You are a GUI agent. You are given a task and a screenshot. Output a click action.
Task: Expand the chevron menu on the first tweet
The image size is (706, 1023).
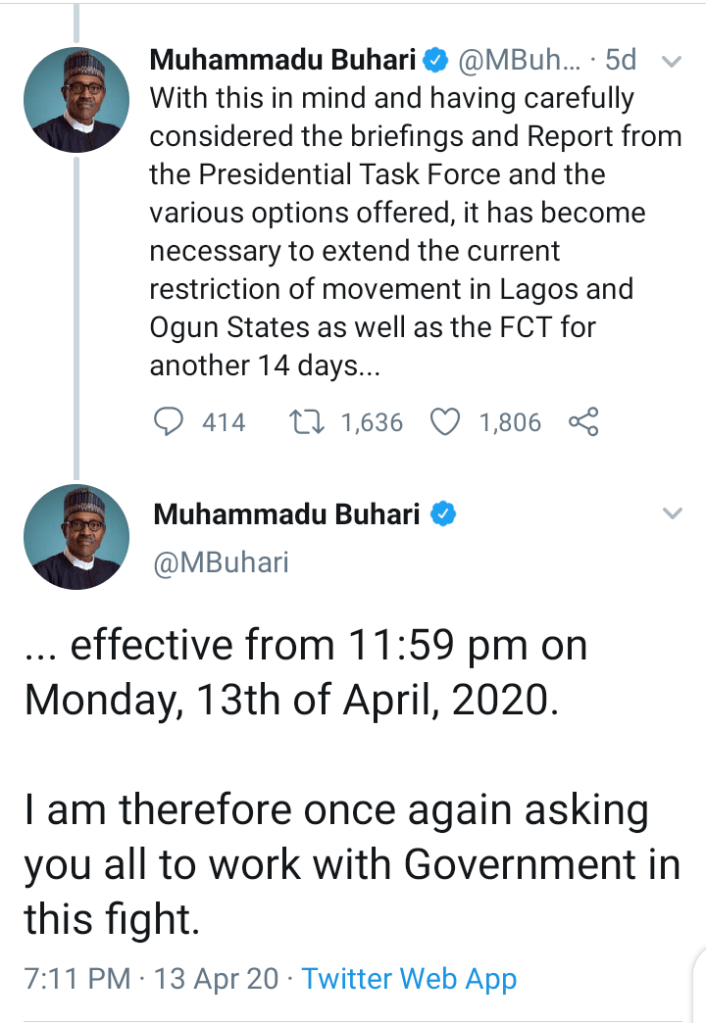click(x=673, y=61)
